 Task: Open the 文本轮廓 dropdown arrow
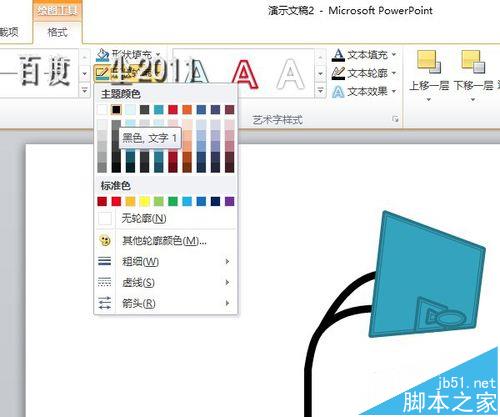tap(394, 73)
